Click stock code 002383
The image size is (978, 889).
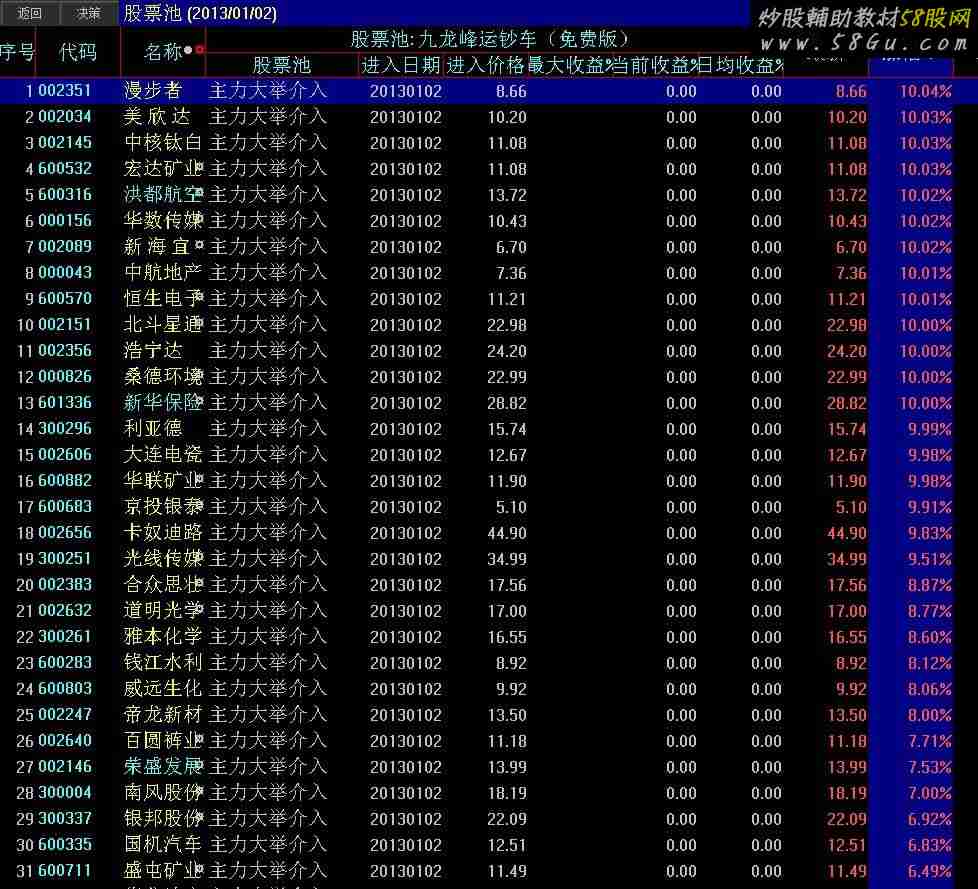point(65,585)
